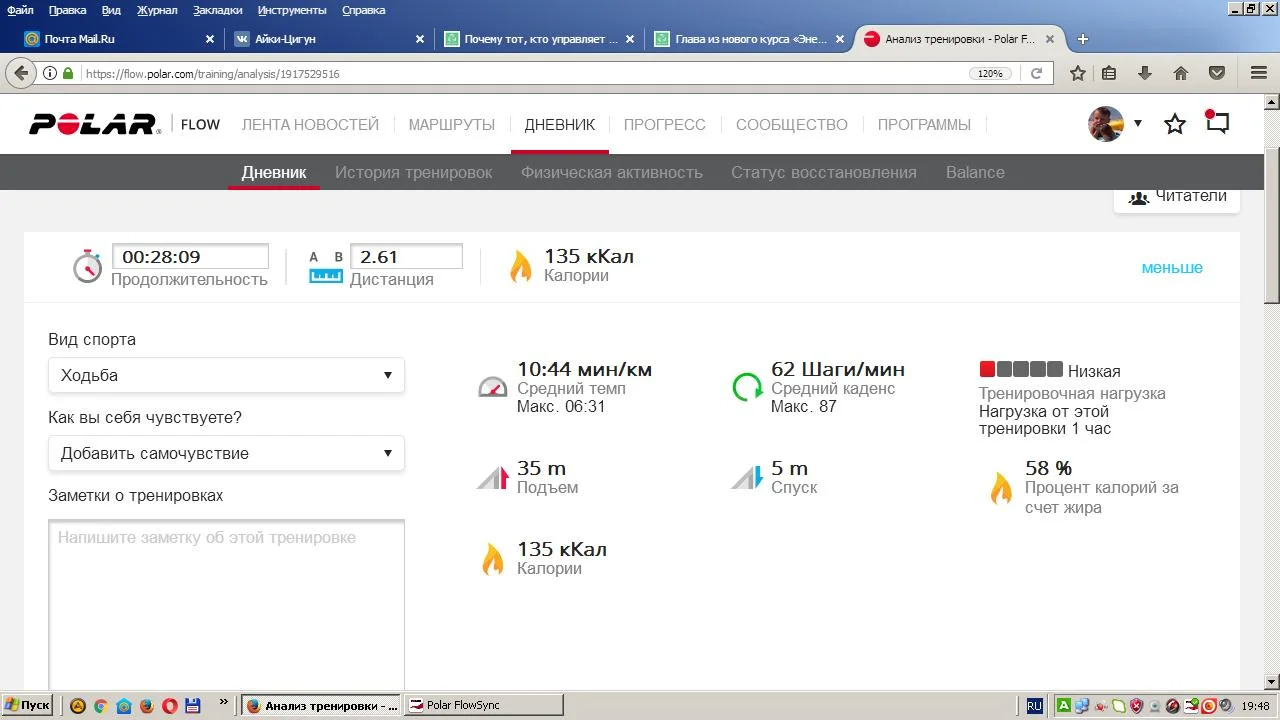Open the ПРОГРЕСС navigation menu
Image resolution: width=1280 pixels, height=720 pixels.
pyautogui.click(x=664, y=125)
